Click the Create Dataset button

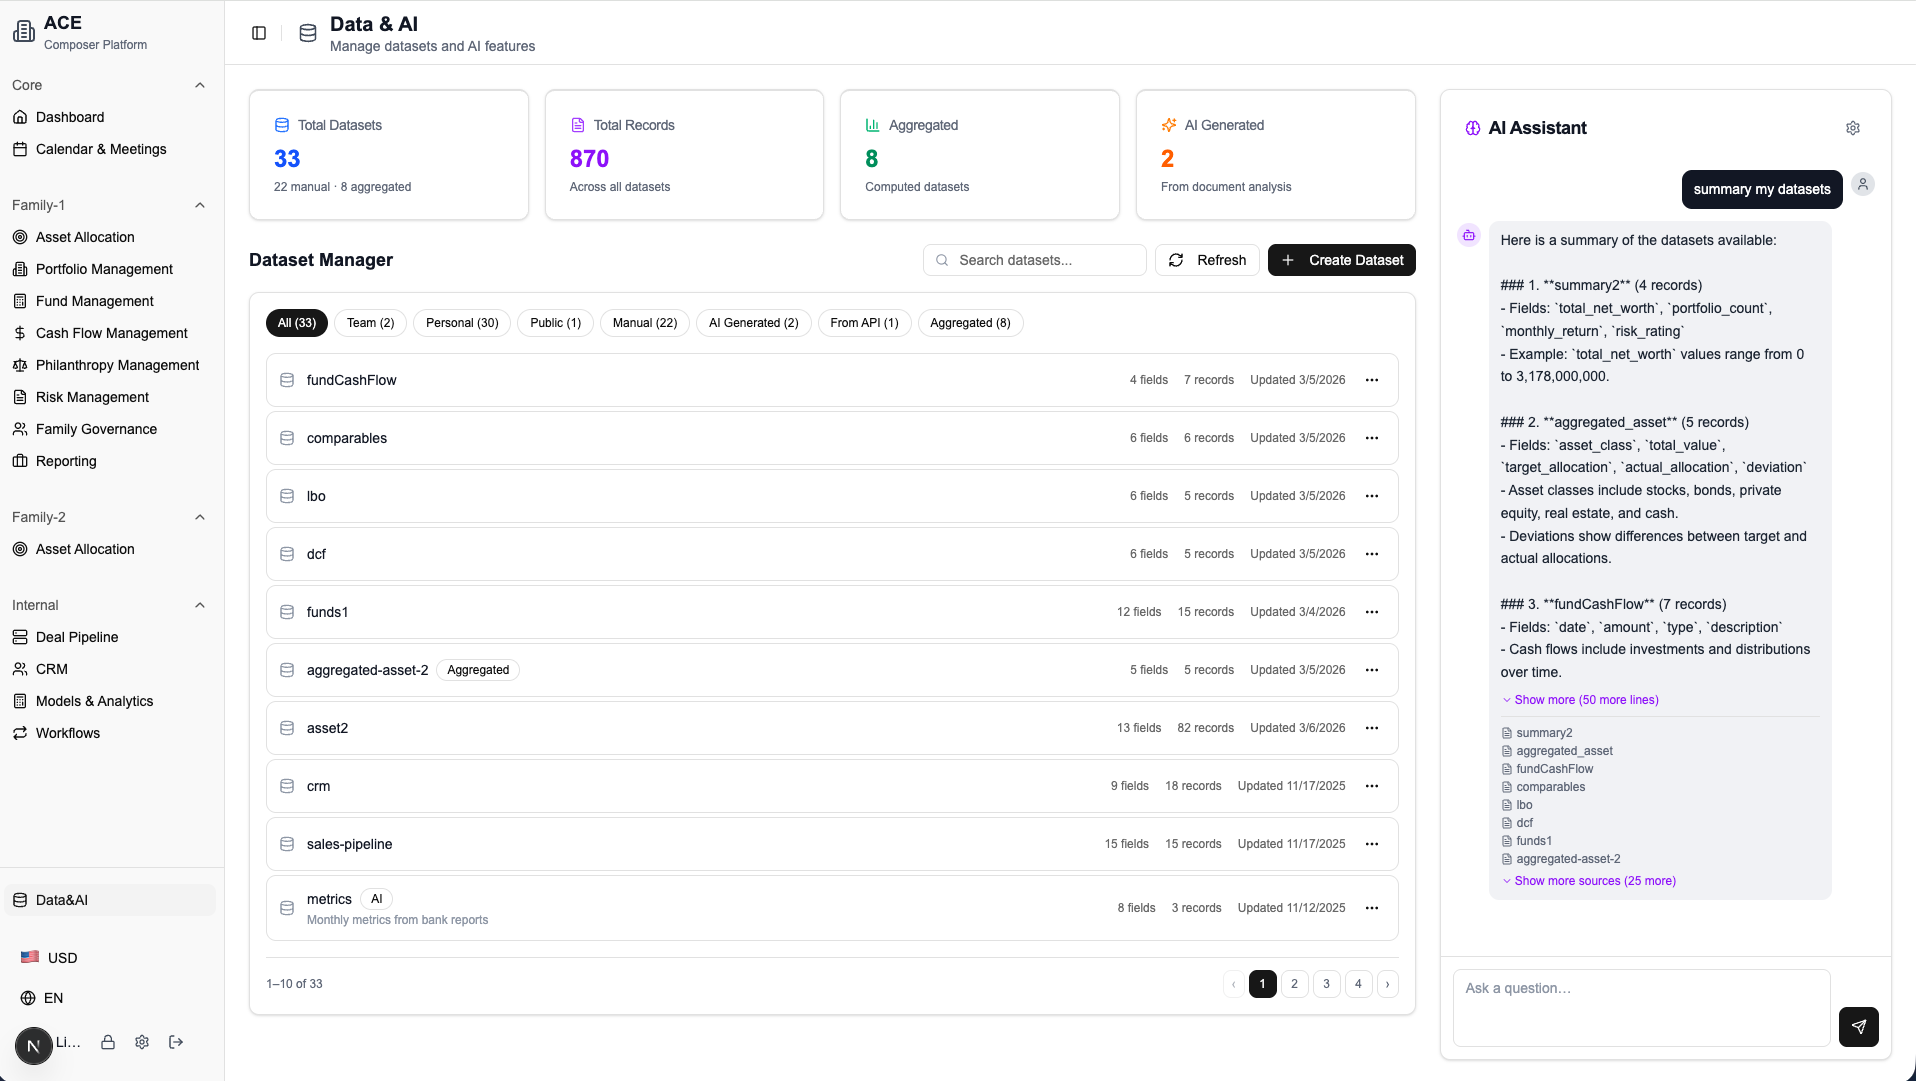coord(1341,260)
